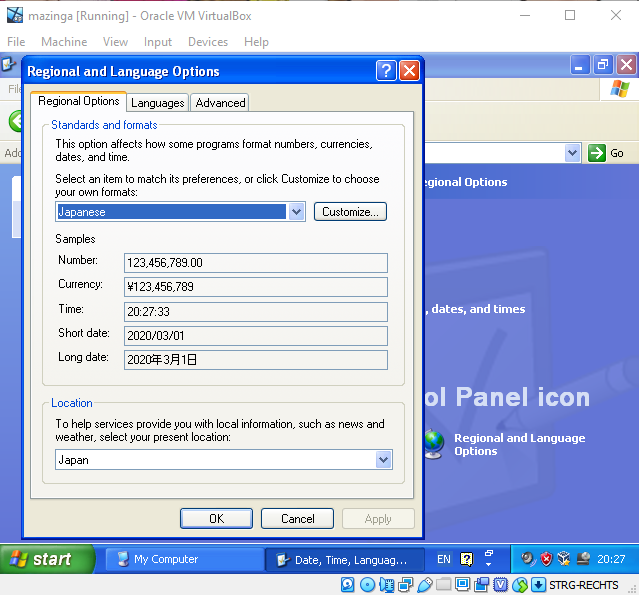
Task: Click the VirtualBox Guest Additions tray icon
Action: (564, 559)
